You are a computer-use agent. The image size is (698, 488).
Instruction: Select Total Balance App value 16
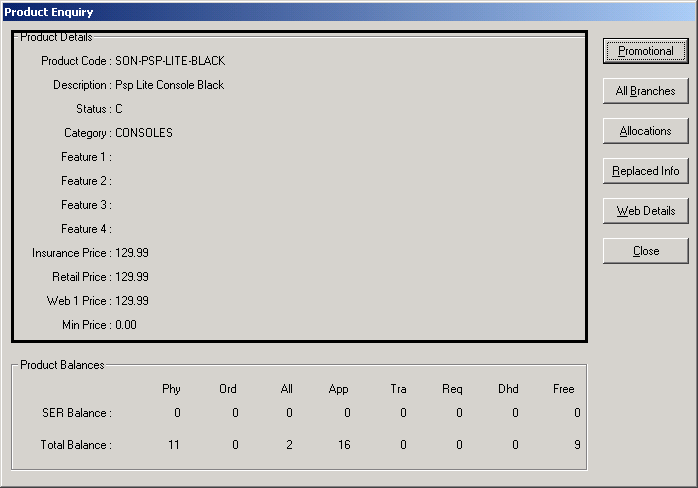(342, 445)
